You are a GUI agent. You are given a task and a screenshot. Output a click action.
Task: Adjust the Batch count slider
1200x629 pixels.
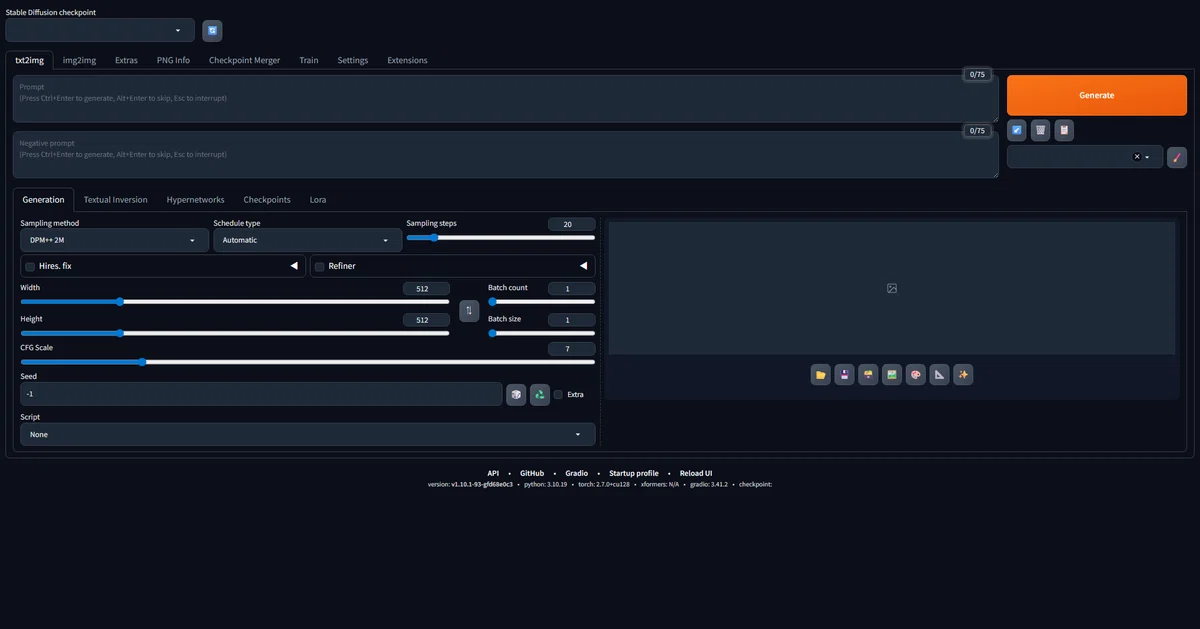tap(541, 301)
